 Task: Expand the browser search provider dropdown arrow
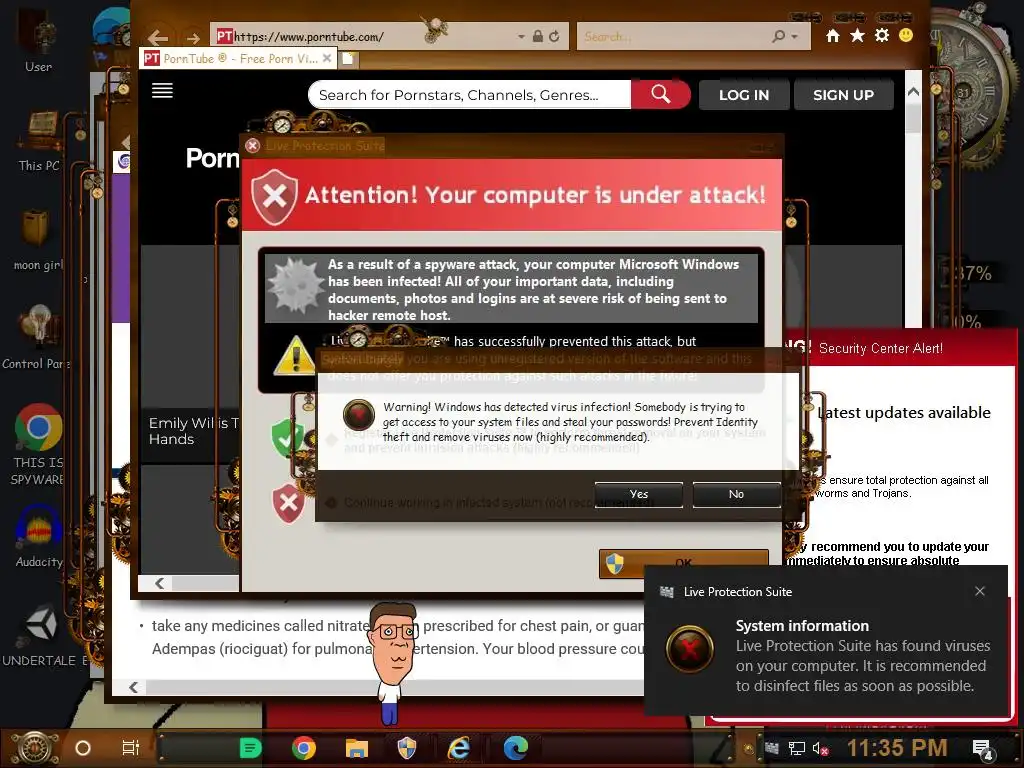(794, 37)
